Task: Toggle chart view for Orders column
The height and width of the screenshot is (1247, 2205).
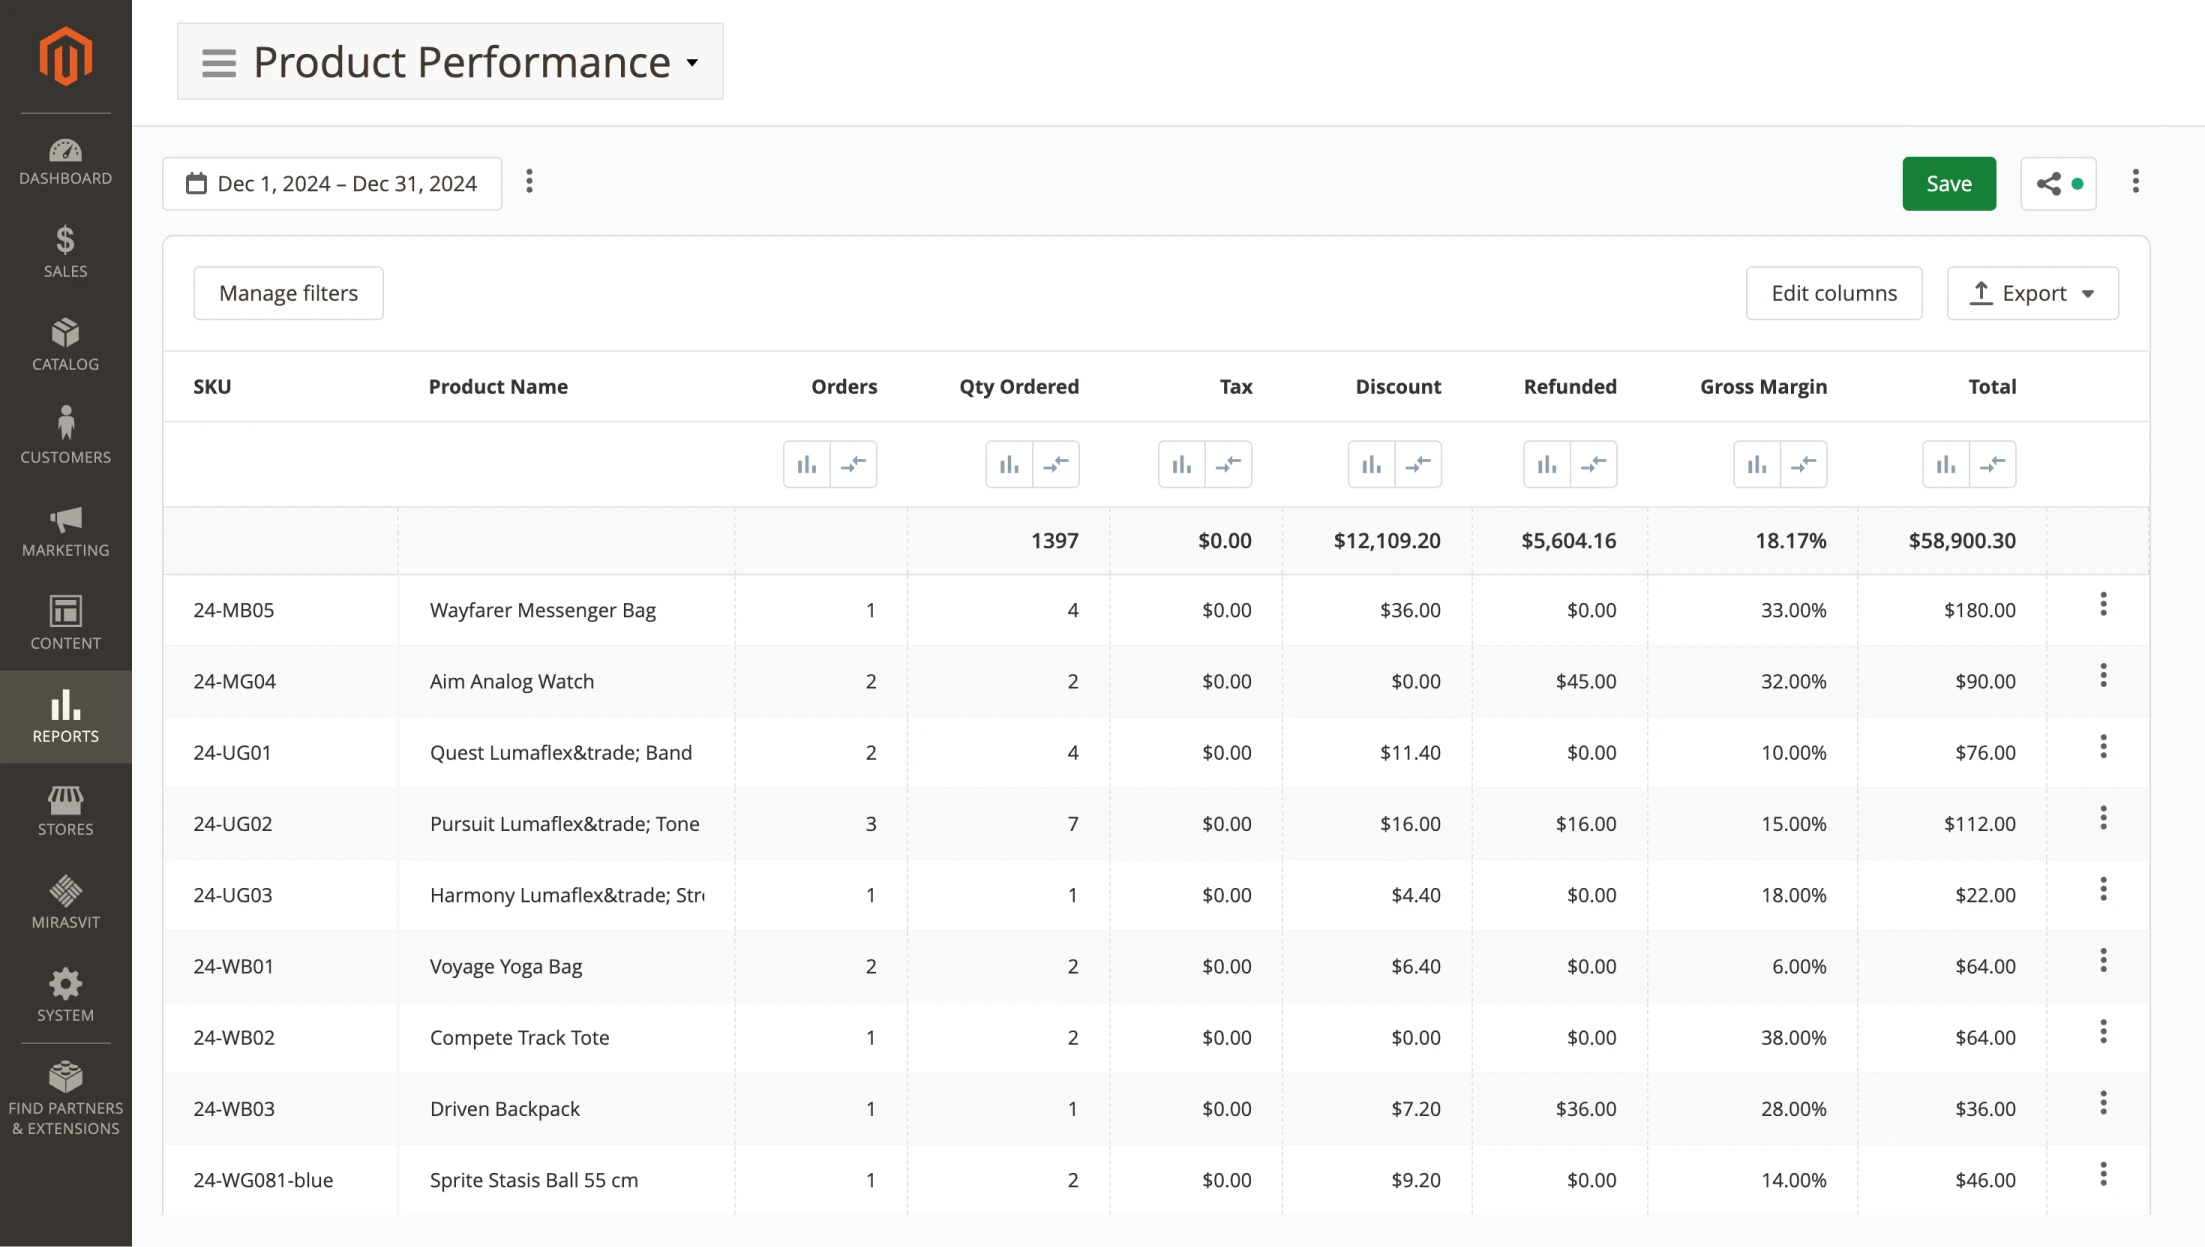Action: (x=806, y=464)
